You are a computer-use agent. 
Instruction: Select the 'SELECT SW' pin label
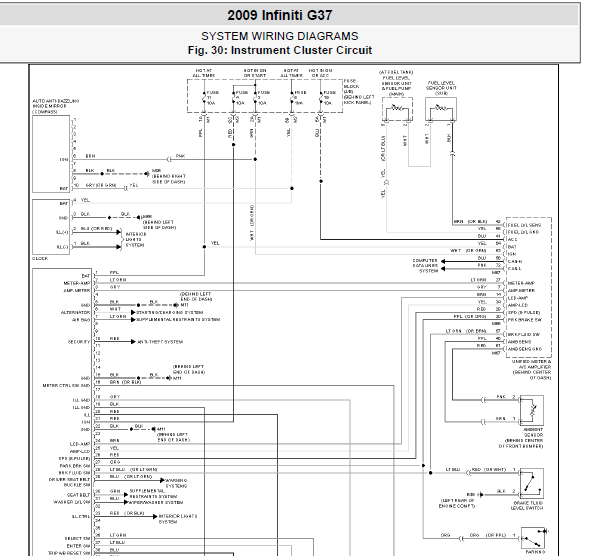point(78,539)
